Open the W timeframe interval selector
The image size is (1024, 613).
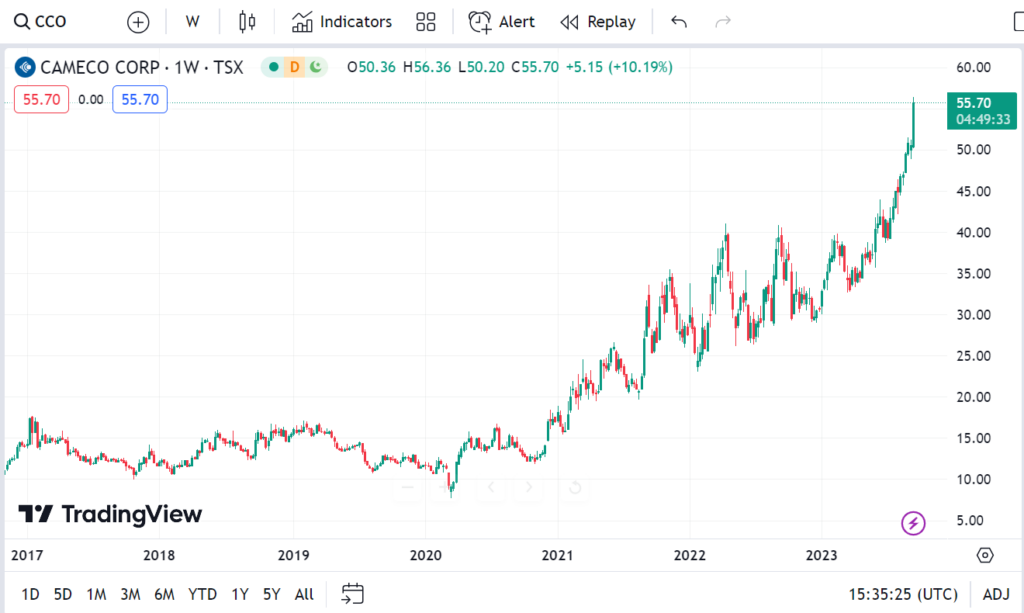[192, 22]
